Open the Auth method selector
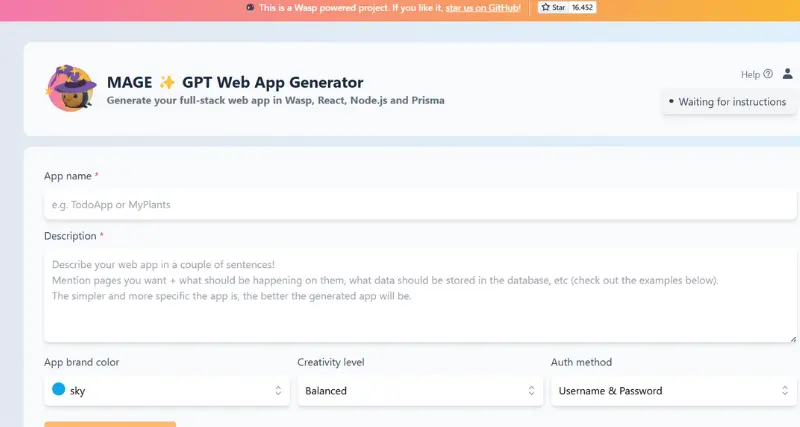800x427 pixels. pyautogui.click(x=671, y=391)
